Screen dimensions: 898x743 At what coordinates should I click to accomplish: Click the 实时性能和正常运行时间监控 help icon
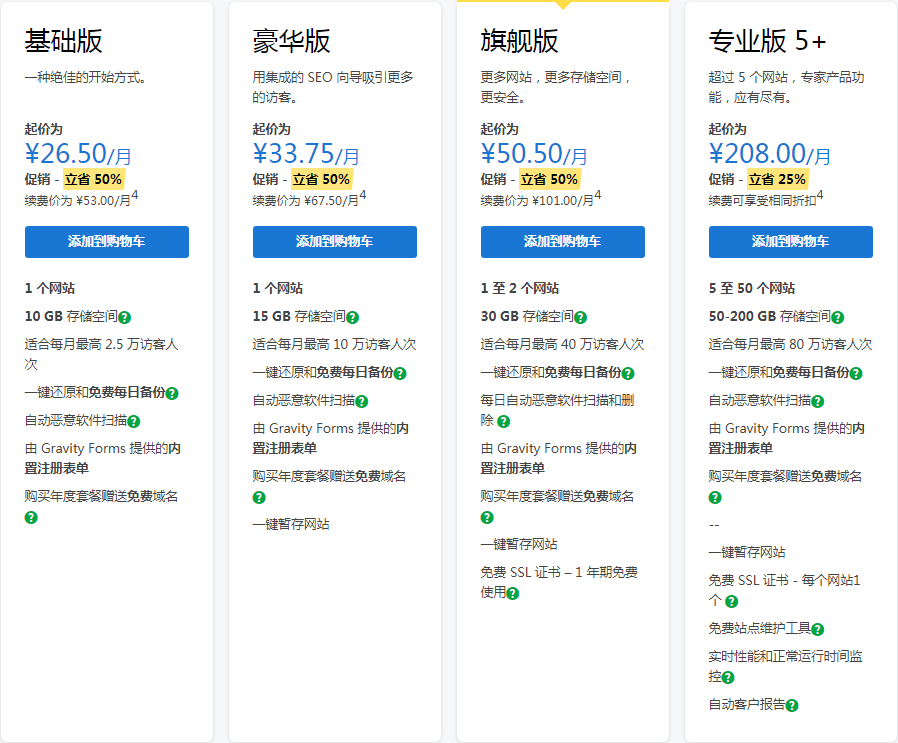(x=728, y=675)
